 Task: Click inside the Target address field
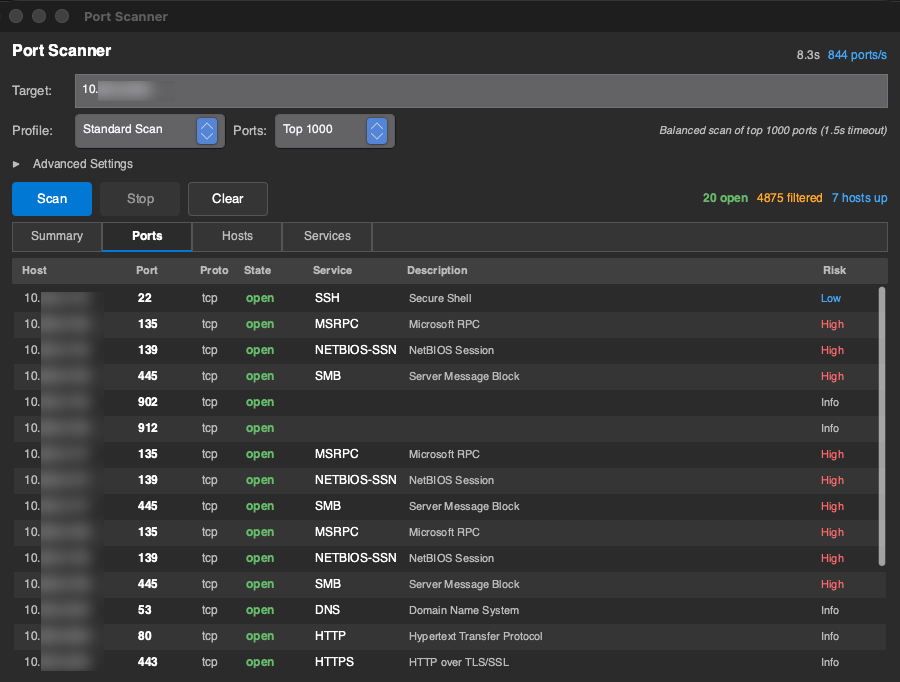coord(480,90)
